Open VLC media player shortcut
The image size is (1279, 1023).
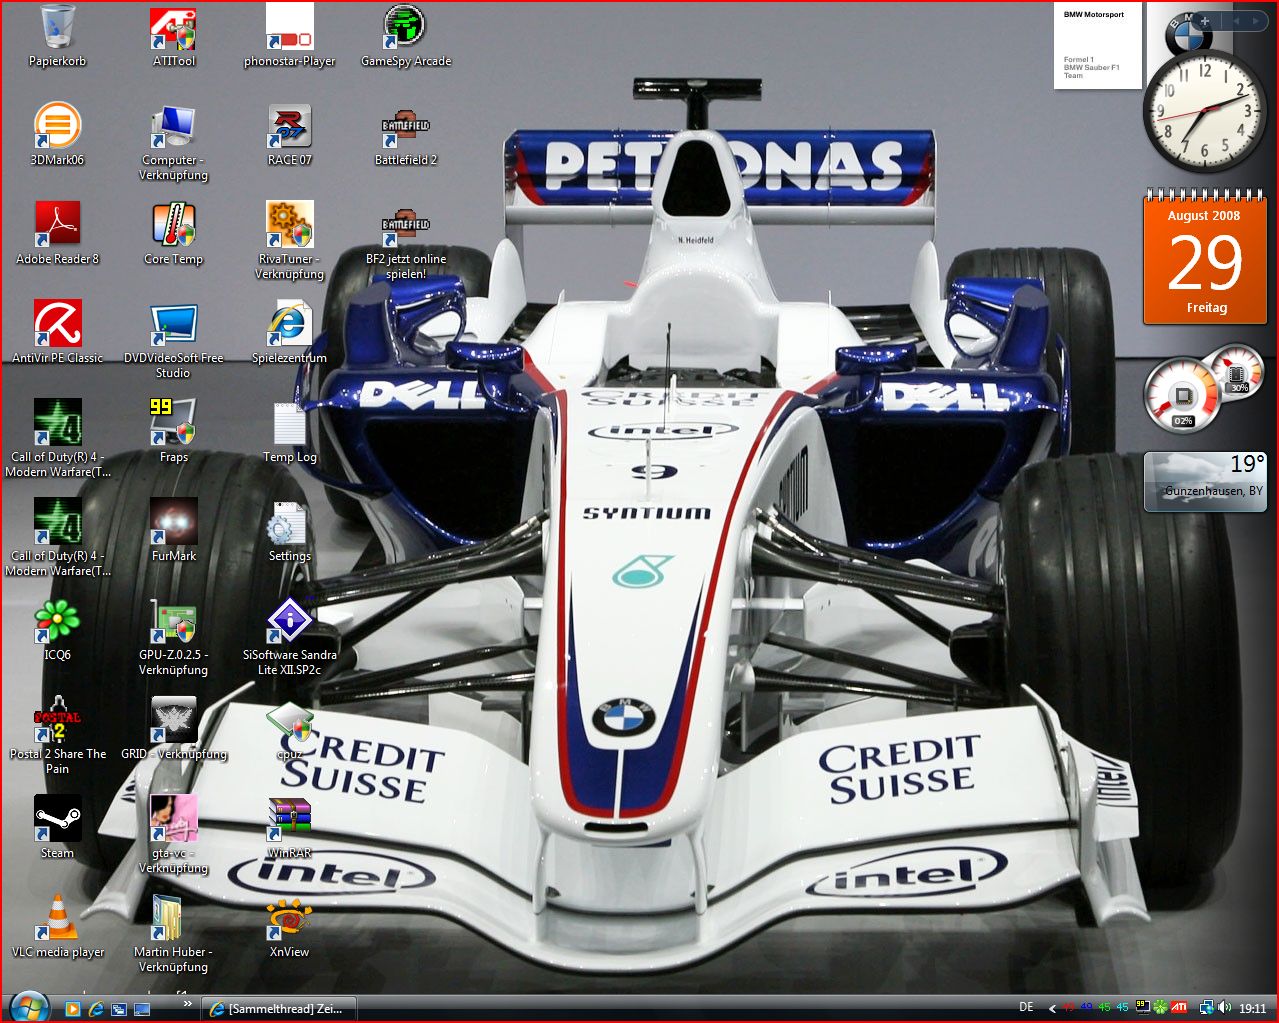coord(57,927)
